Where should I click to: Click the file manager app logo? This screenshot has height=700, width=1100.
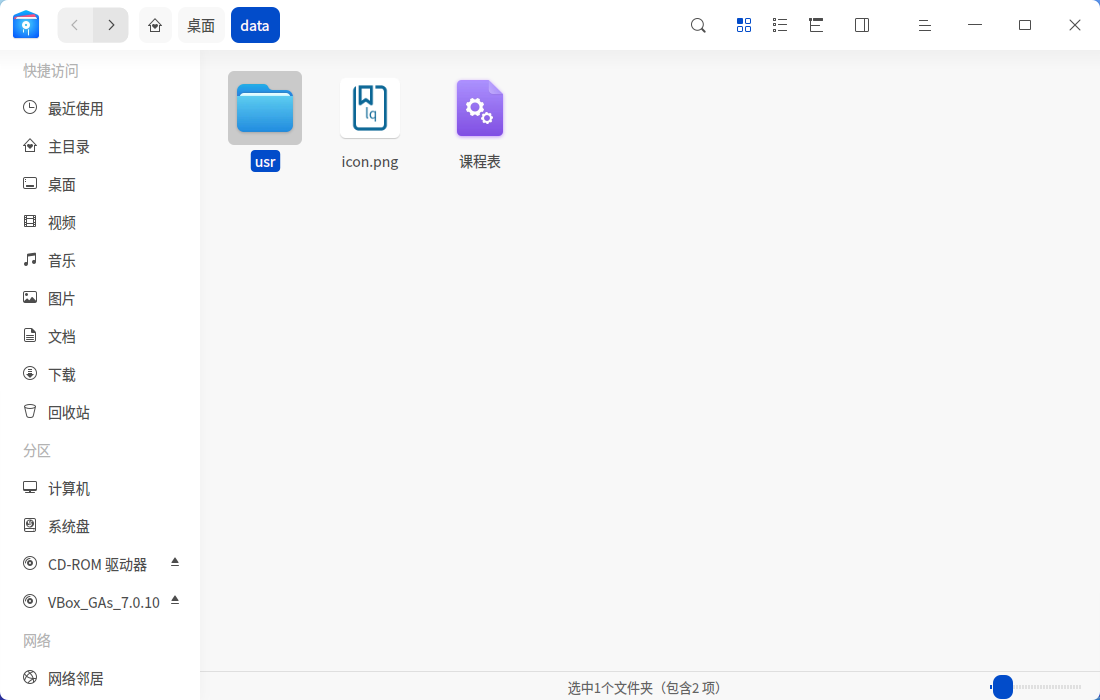tap(26, 25)
